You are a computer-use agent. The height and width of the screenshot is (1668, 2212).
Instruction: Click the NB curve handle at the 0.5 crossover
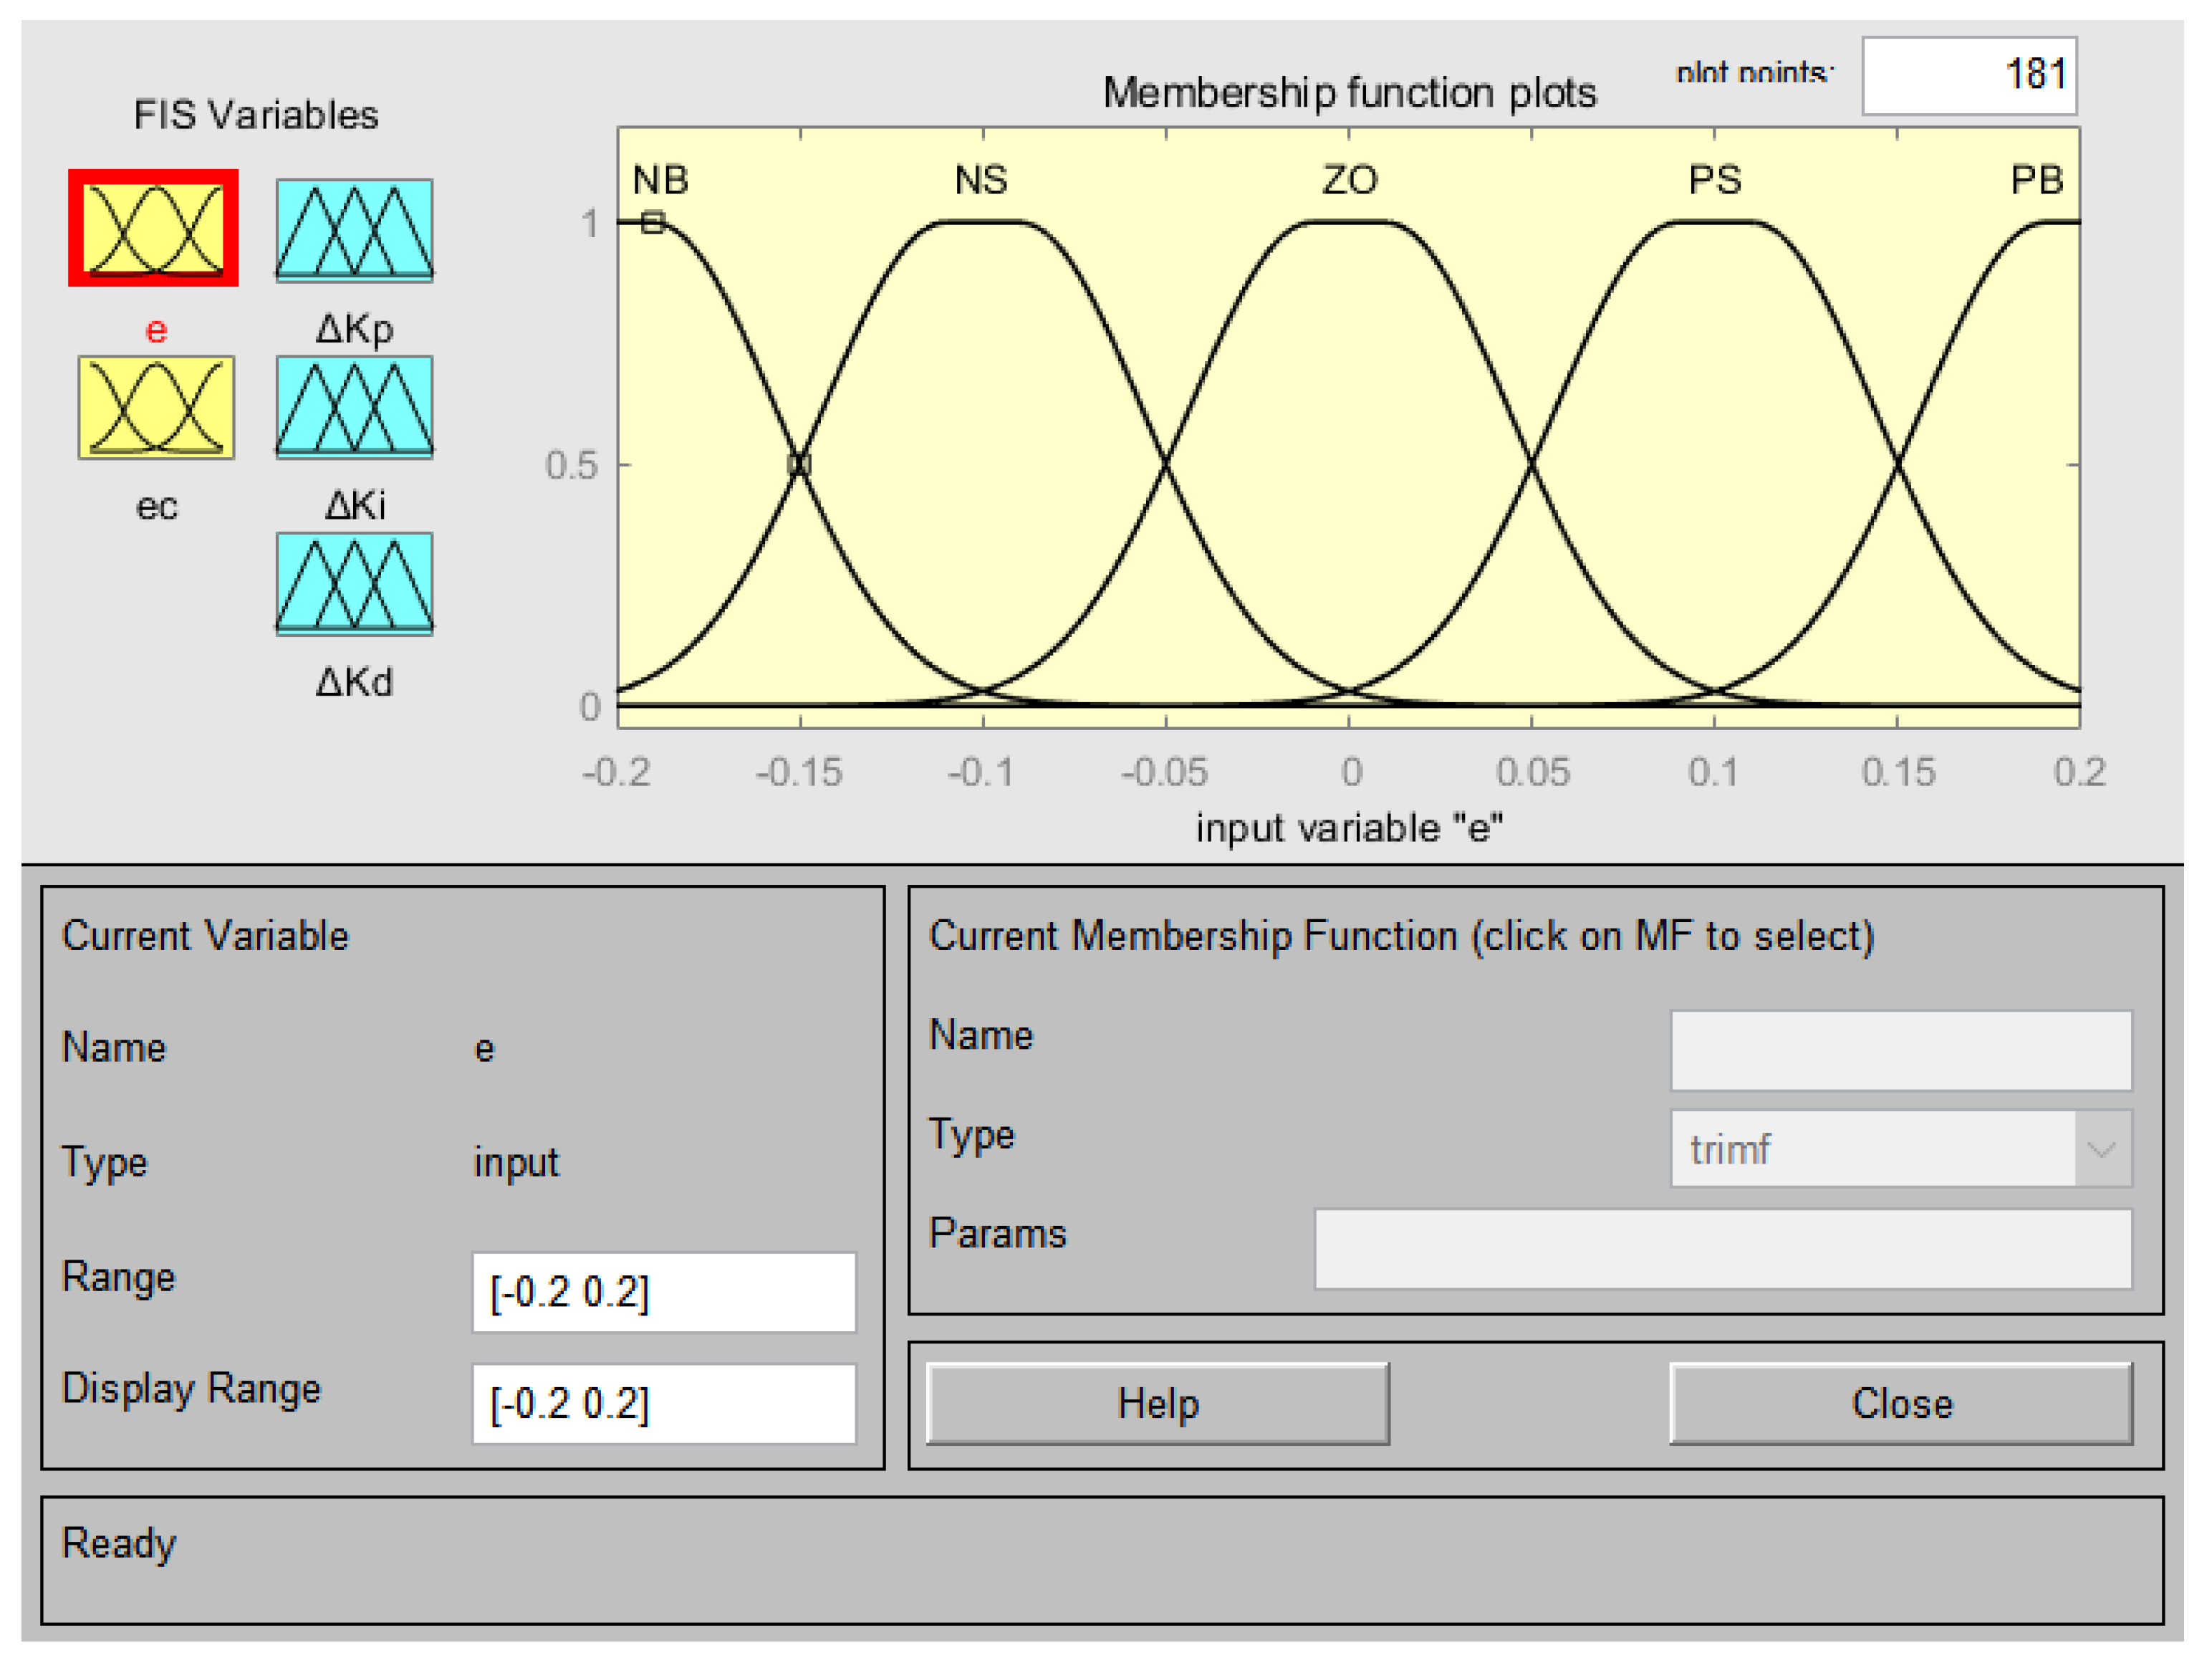pos(799,465)
